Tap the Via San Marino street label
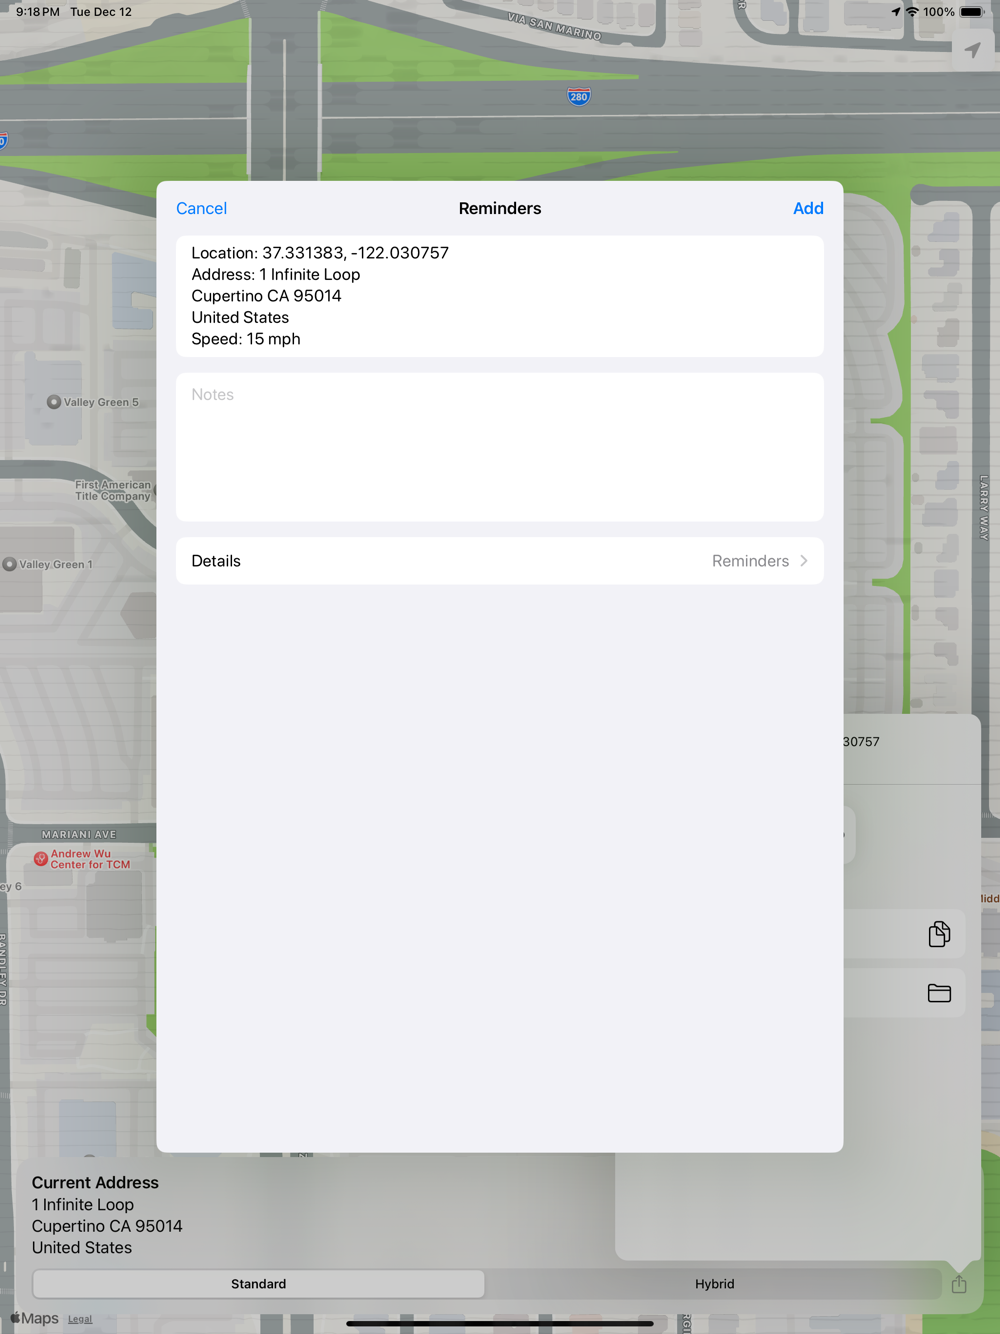 tap(554, 26)
